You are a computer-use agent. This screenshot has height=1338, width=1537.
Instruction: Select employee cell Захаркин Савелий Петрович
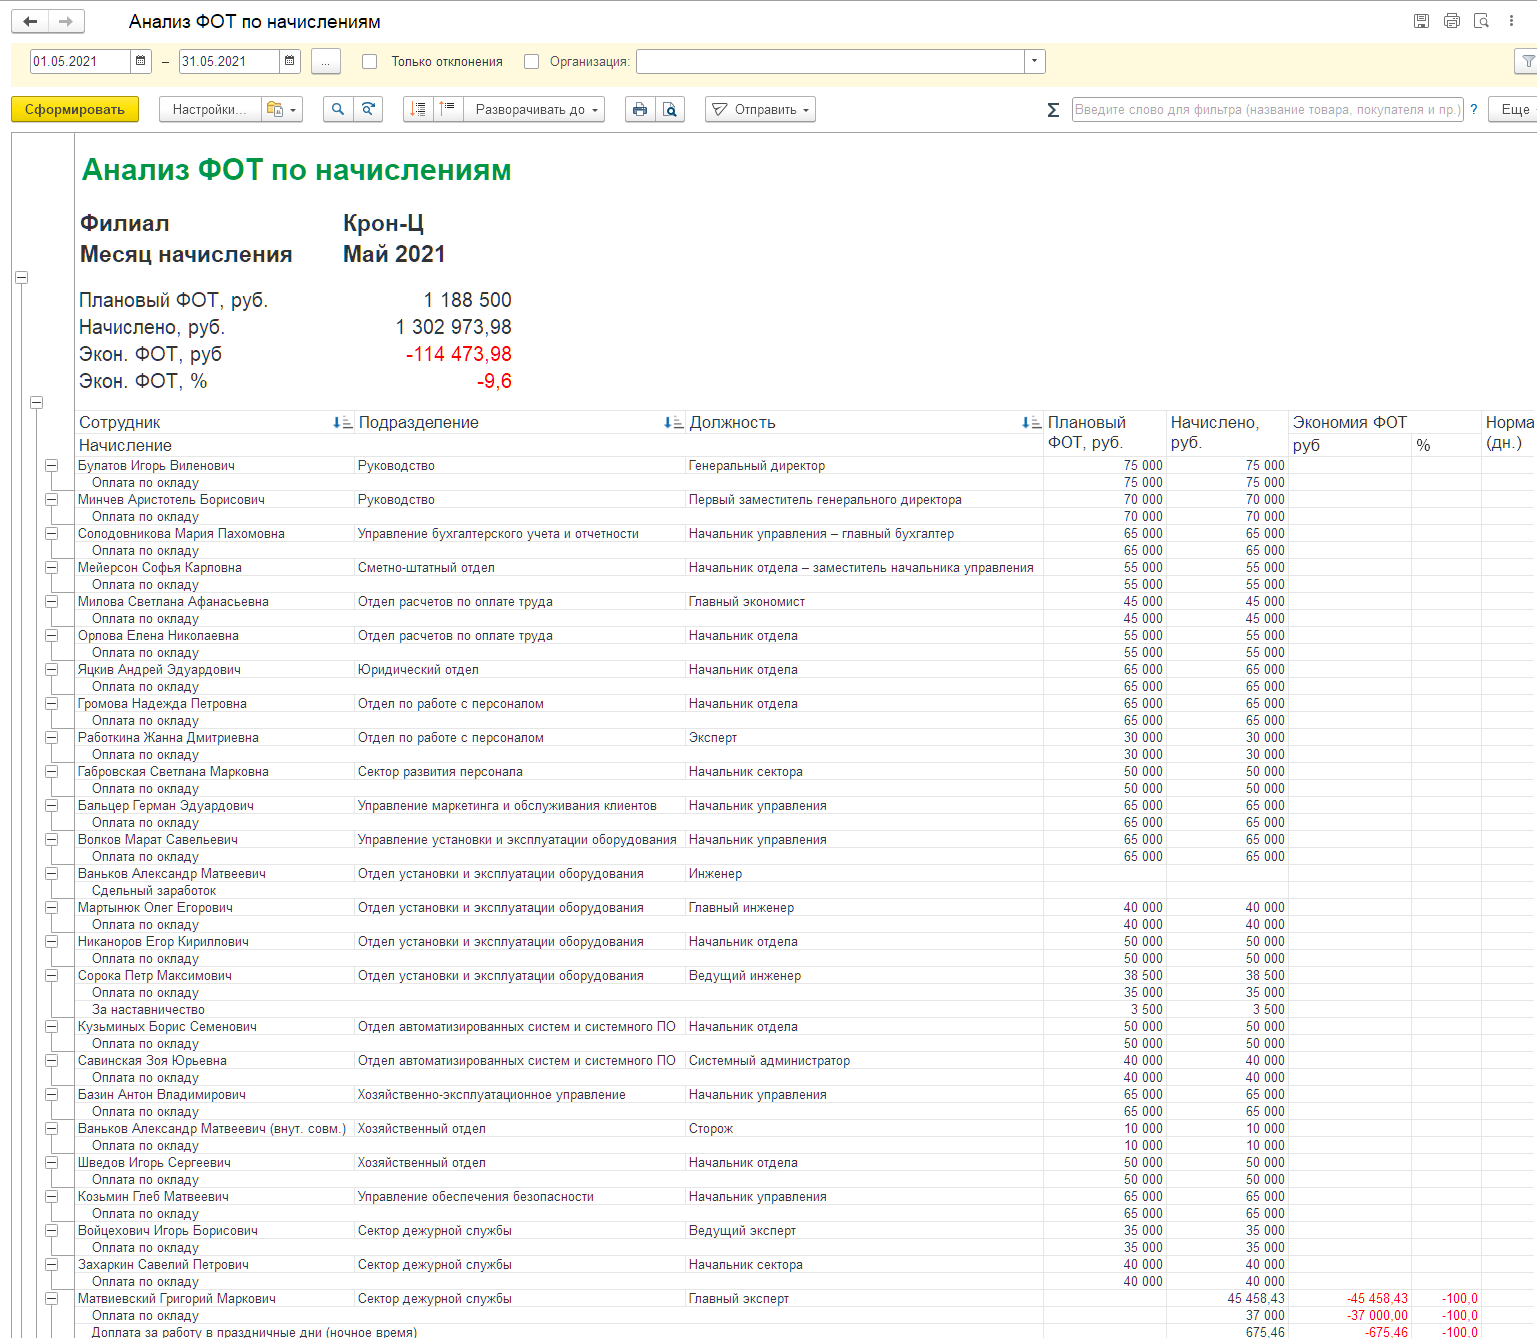tap(214, 1264)
